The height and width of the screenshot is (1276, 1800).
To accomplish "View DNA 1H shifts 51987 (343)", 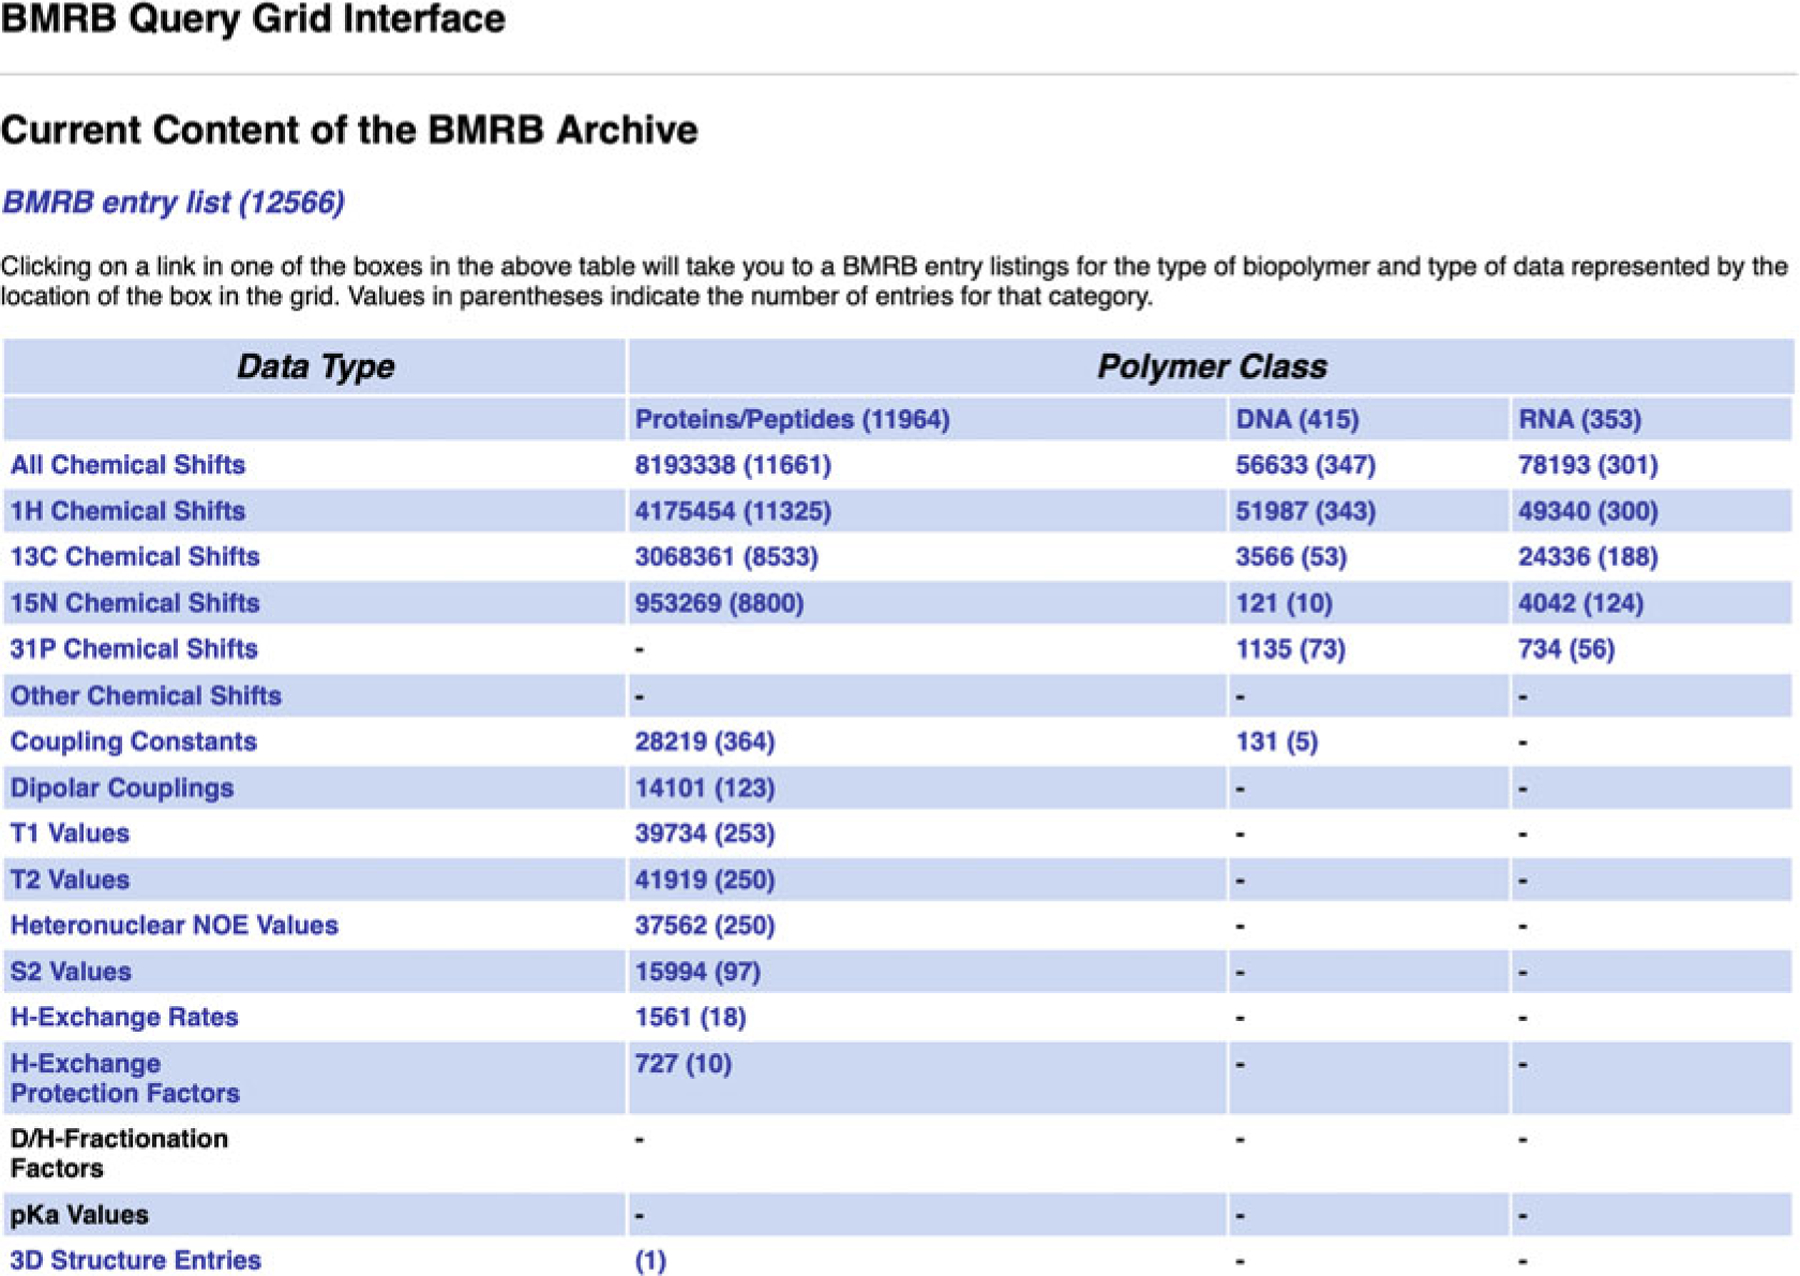I will coord(1306,511).
